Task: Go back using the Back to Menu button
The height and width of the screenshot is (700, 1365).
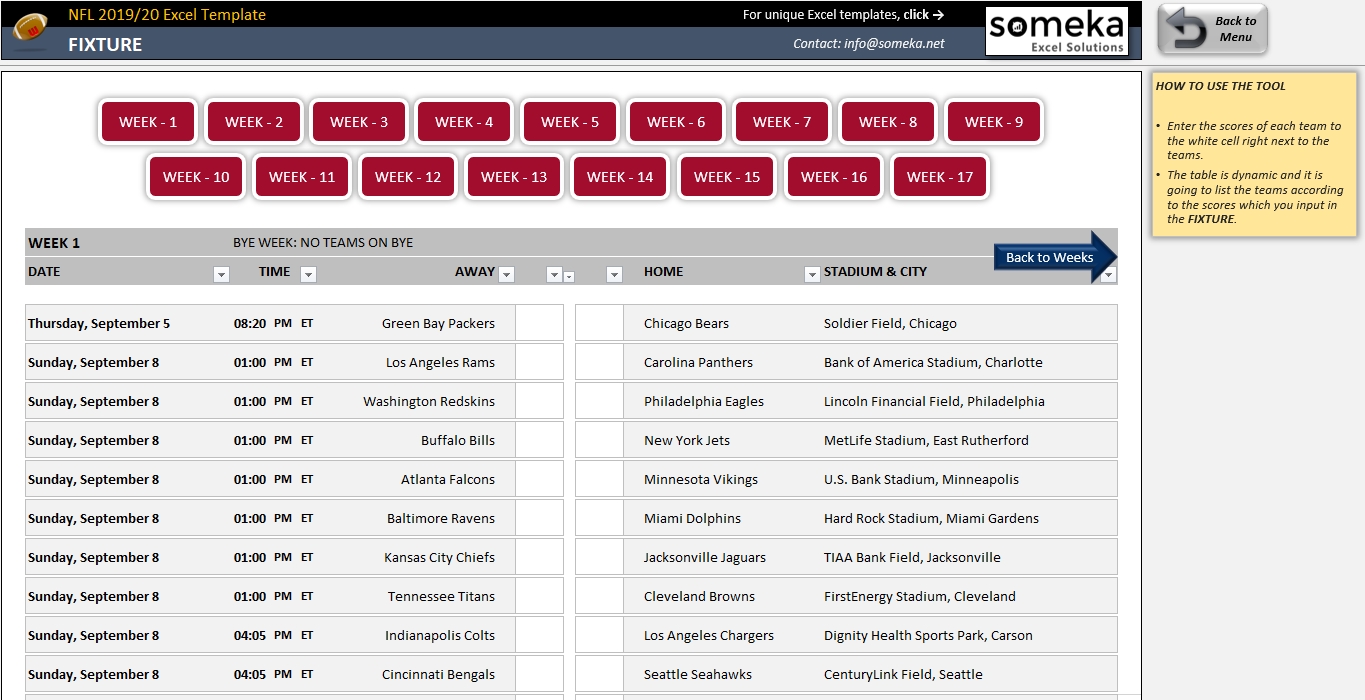Action: [x=1213, y=30]
